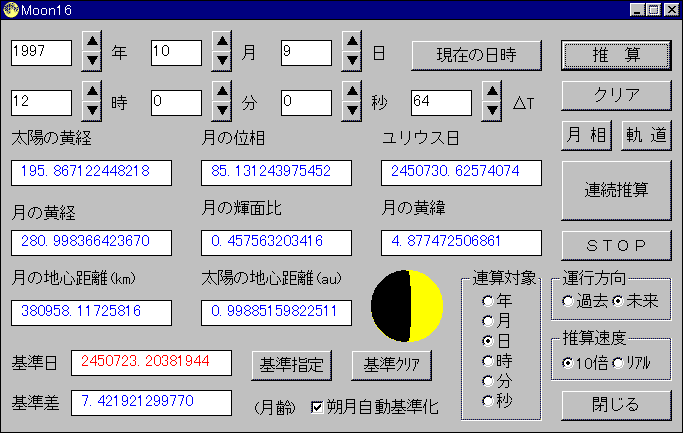Image resolution: width=683 pixels, height=433 pixels.
Task: Increase the day value with up arrow
Action: point(352,42)
